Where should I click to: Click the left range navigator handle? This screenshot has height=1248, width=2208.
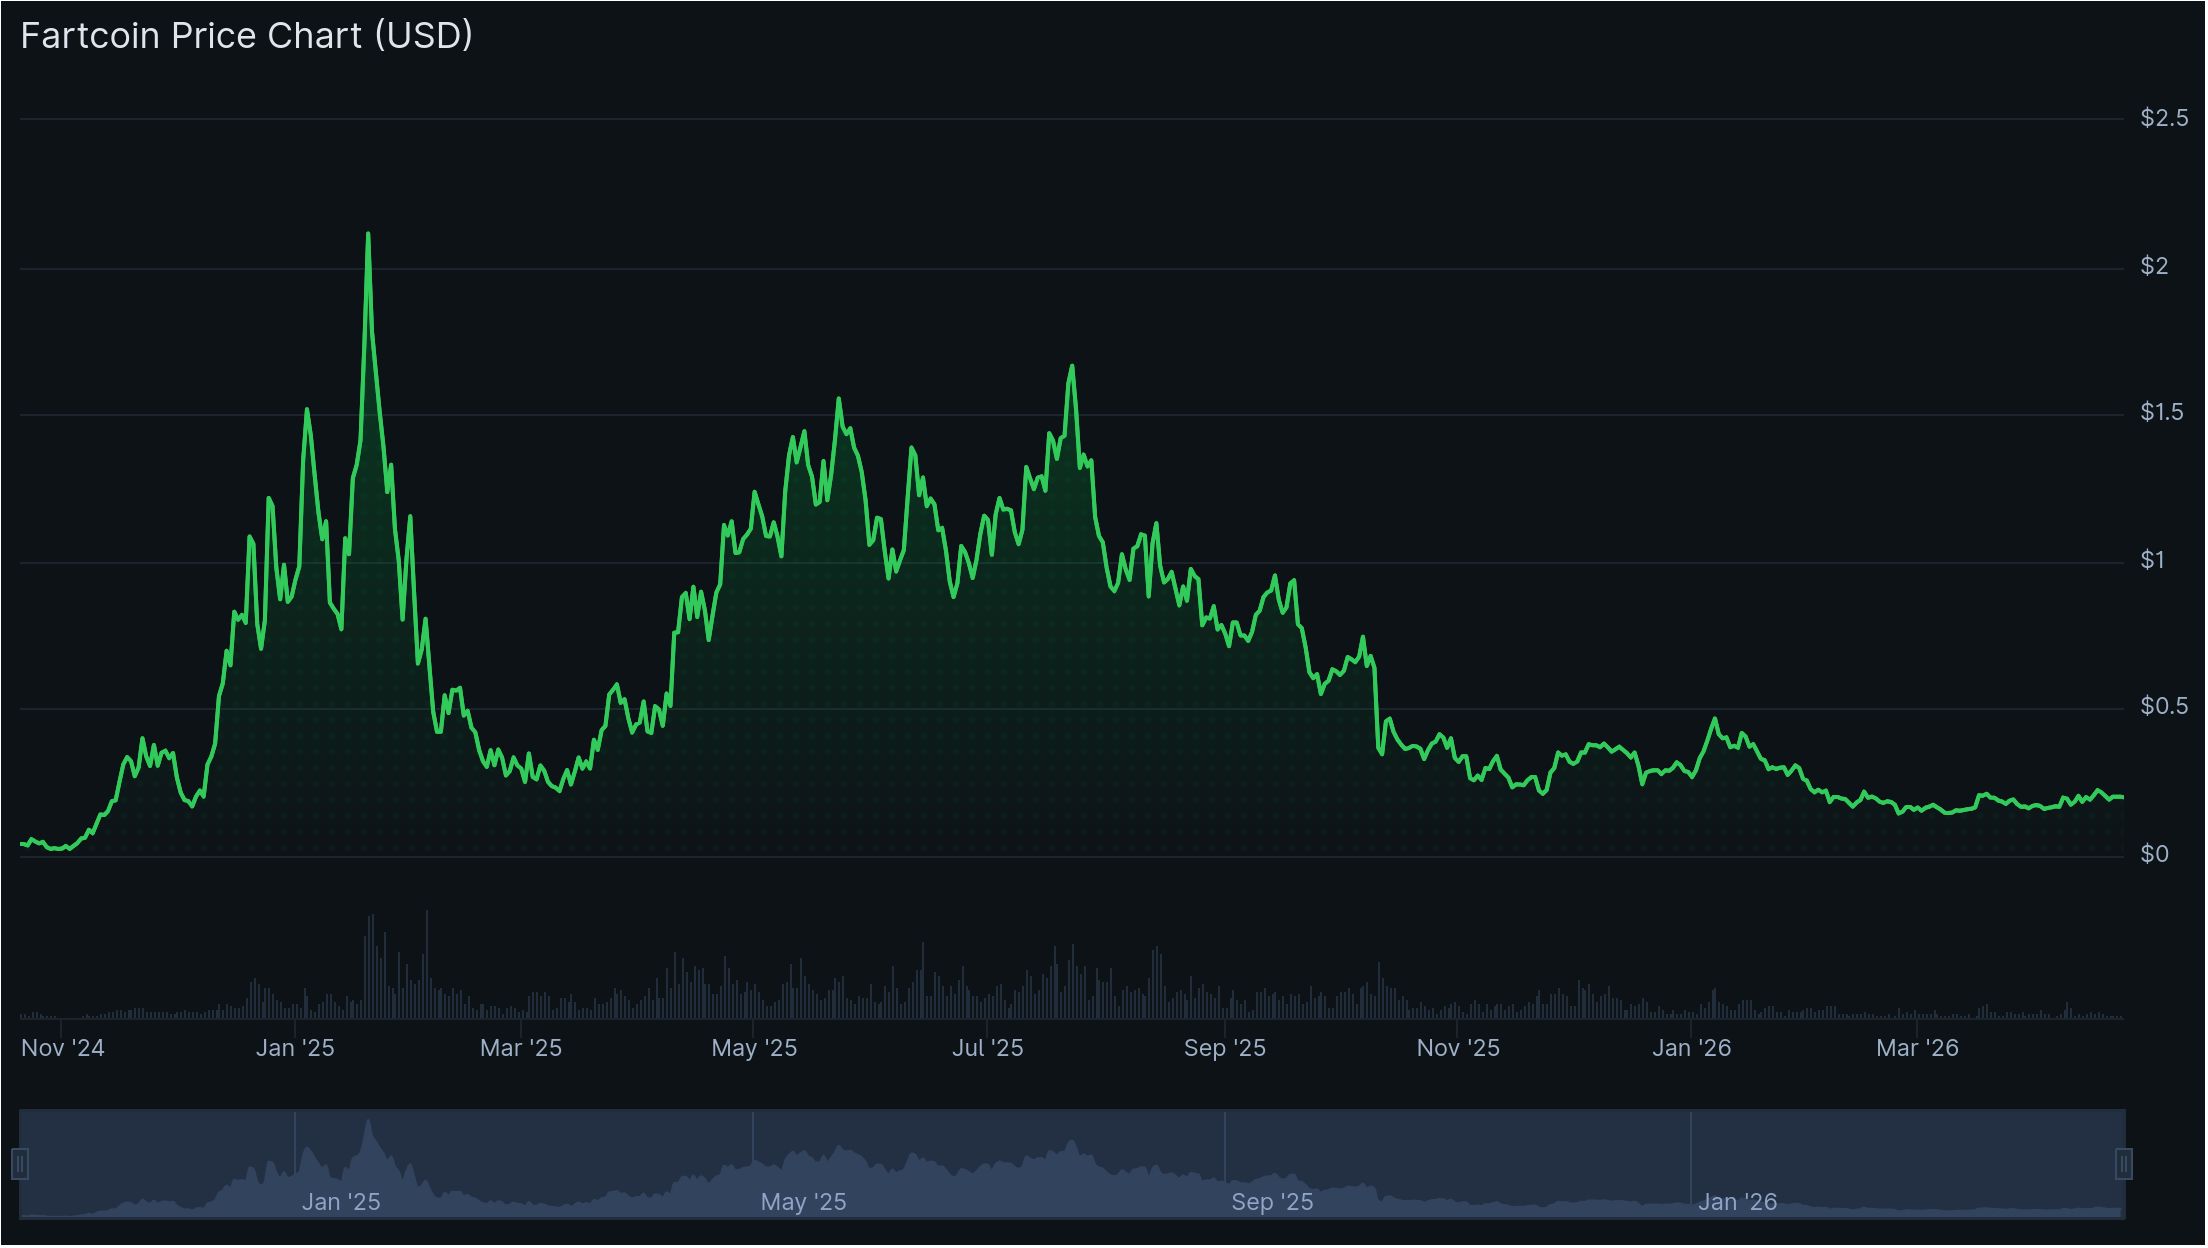tap(20, 1164)
